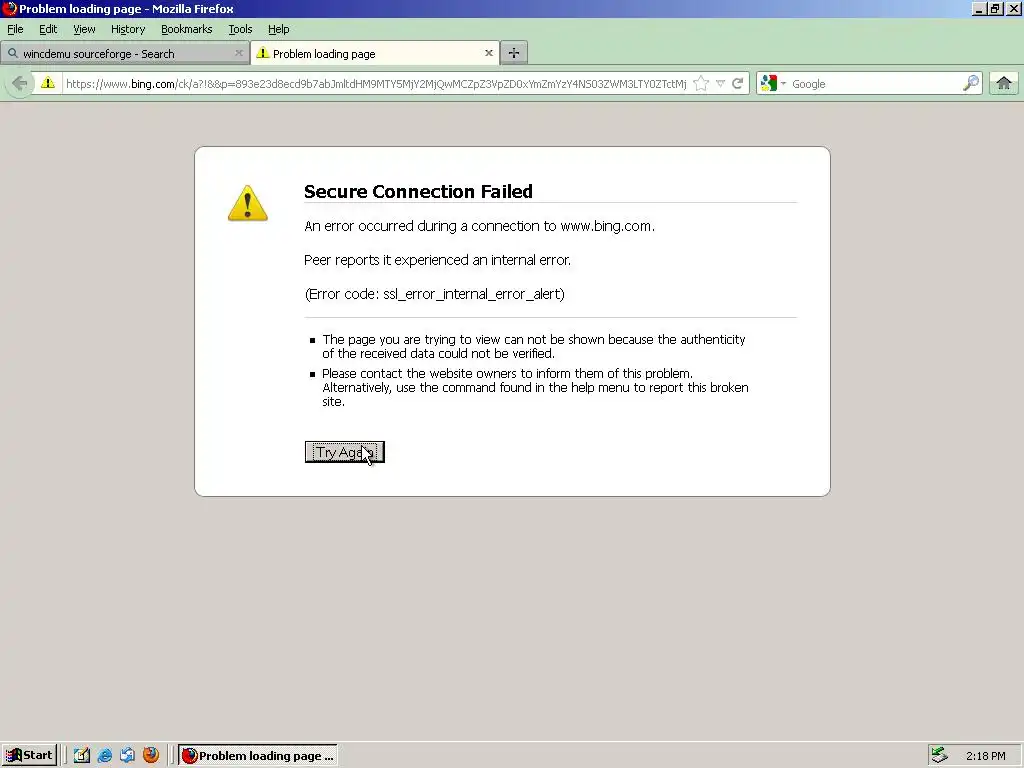
Task: Click into the bing.com URL address field
Action: click(376, 84)
